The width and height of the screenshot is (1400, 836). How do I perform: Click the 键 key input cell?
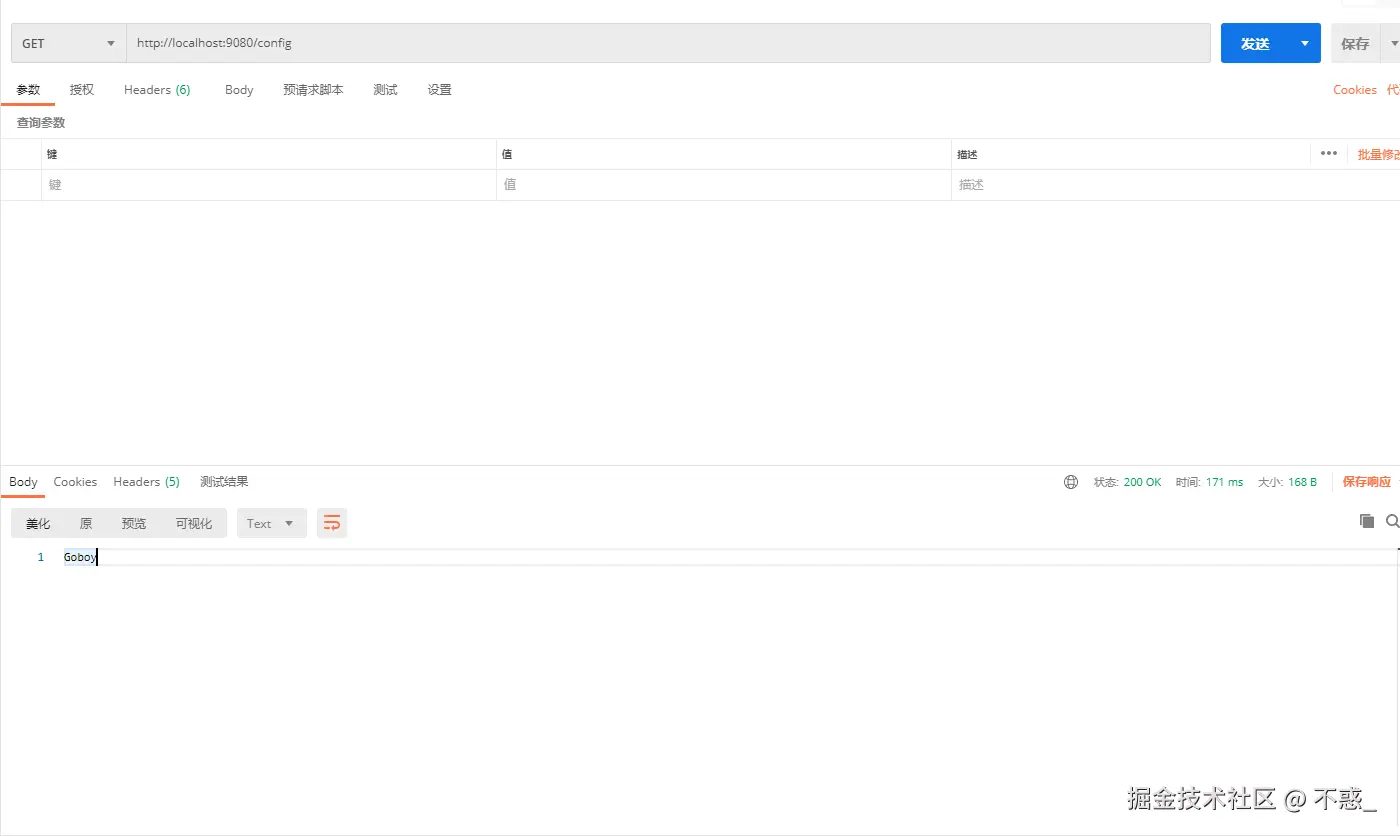pos(269,185)
